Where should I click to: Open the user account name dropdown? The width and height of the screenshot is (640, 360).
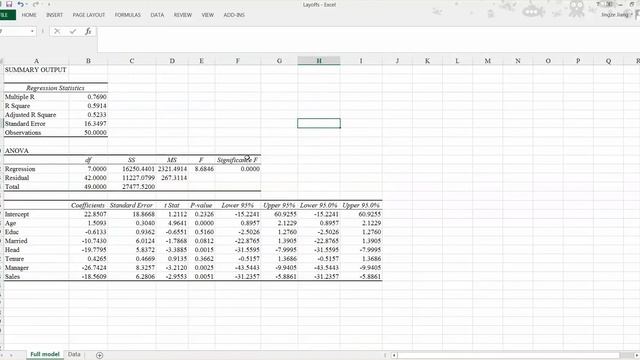pos(616,15)
